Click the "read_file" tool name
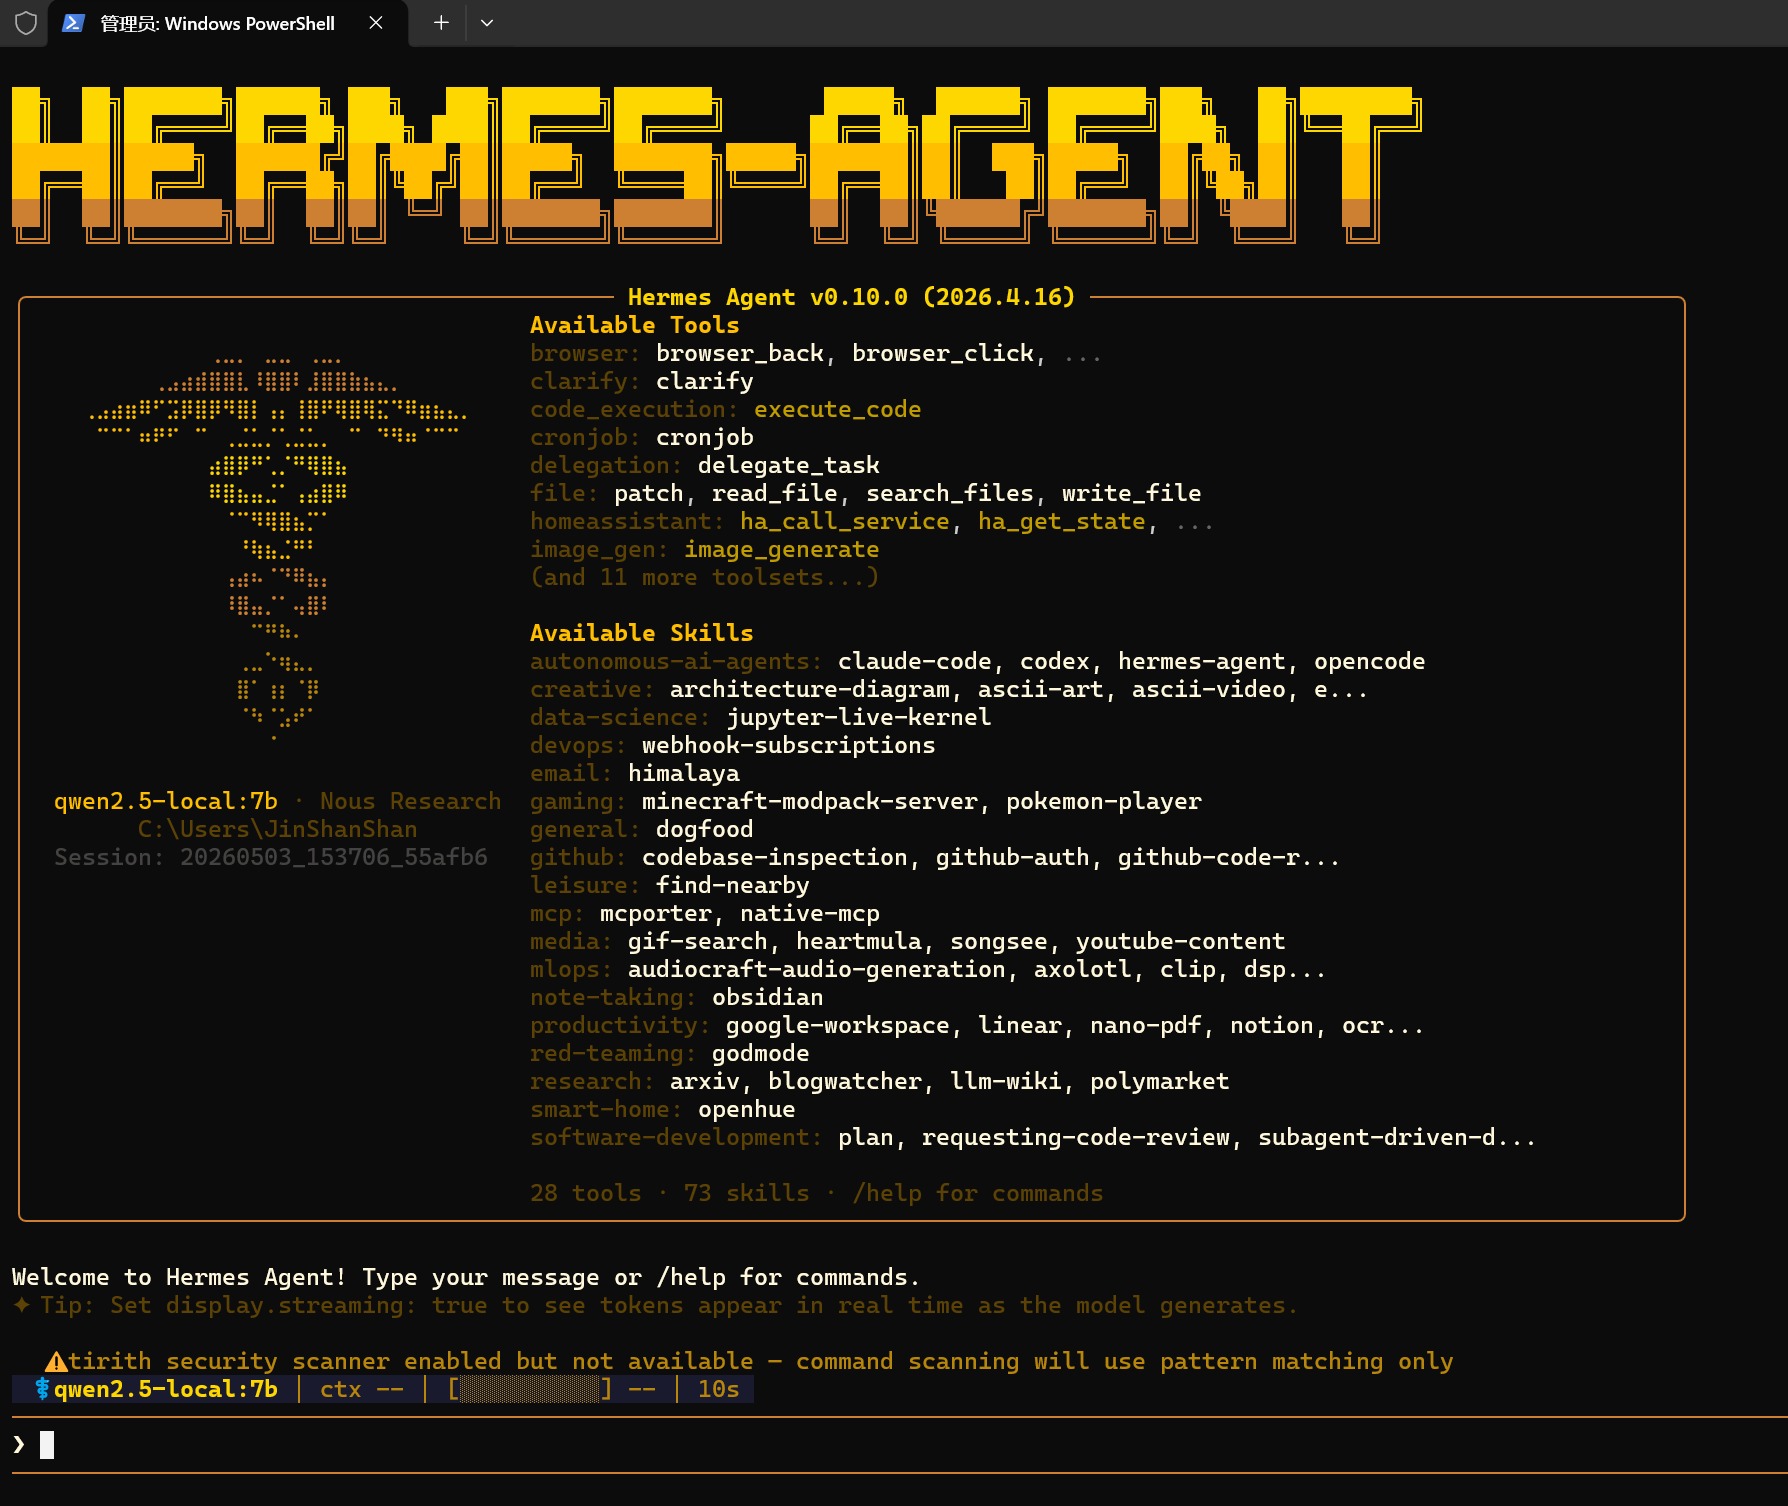 click(775, 493)
